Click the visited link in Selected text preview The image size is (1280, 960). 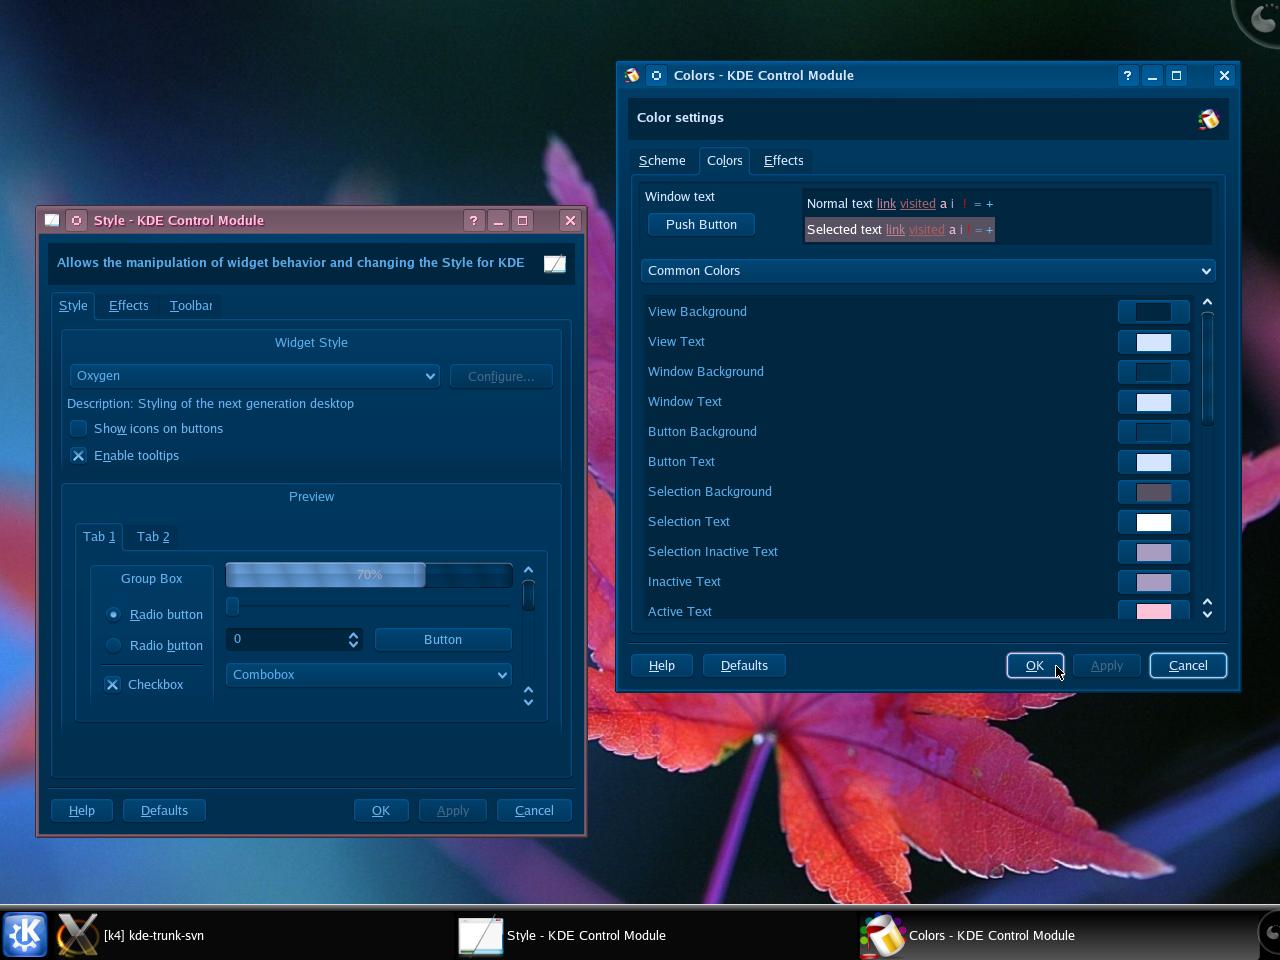pyautogui.click(x=926, y=229)
